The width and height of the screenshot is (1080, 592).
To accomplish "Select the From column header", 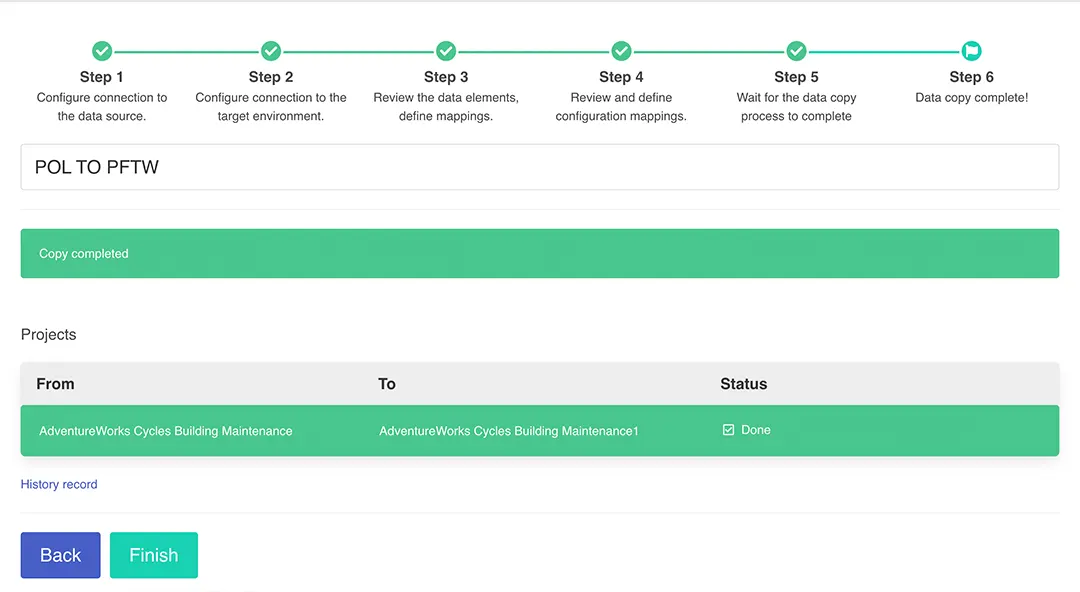I will tap(55, 384).
